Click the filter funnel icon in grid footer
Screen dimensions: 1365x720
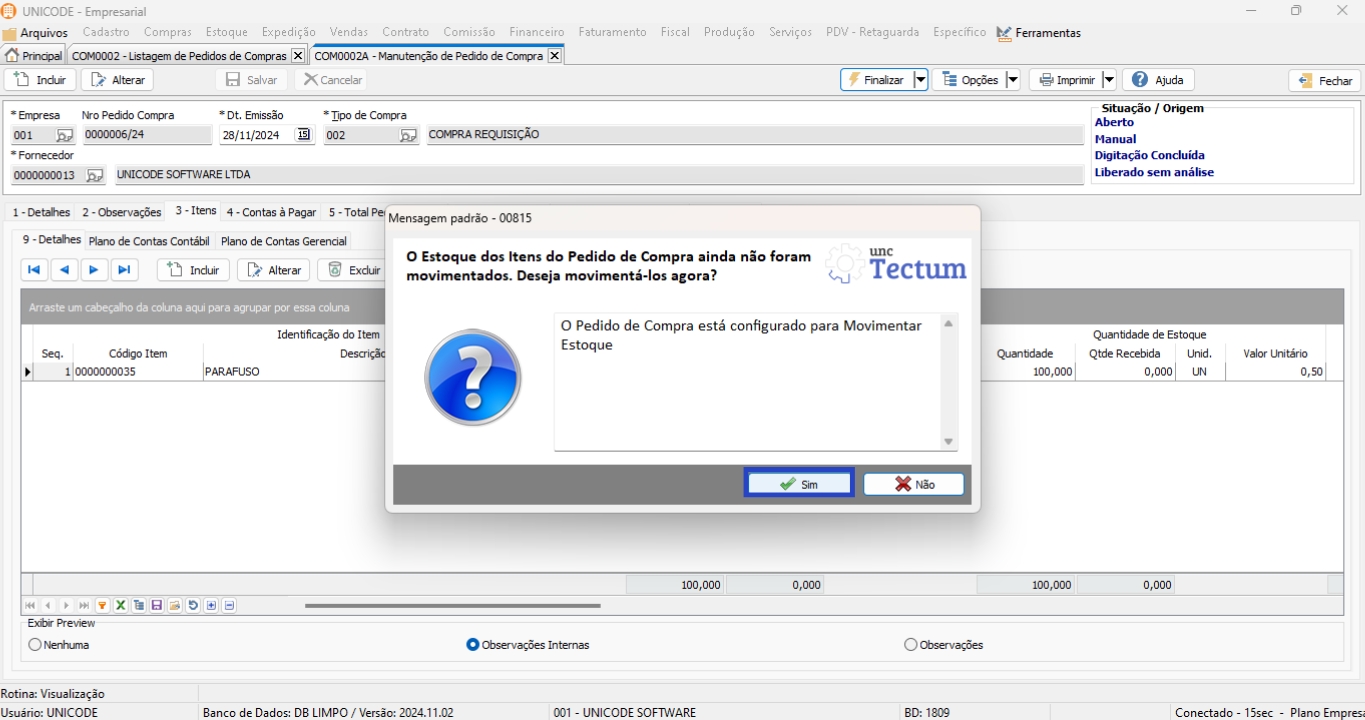click(102, 606)
